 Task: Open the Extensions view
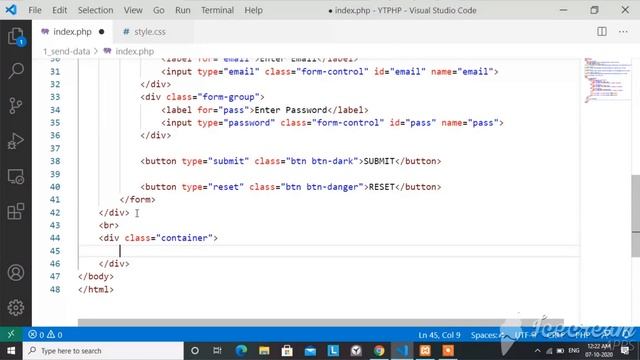(x=16, y=211)
